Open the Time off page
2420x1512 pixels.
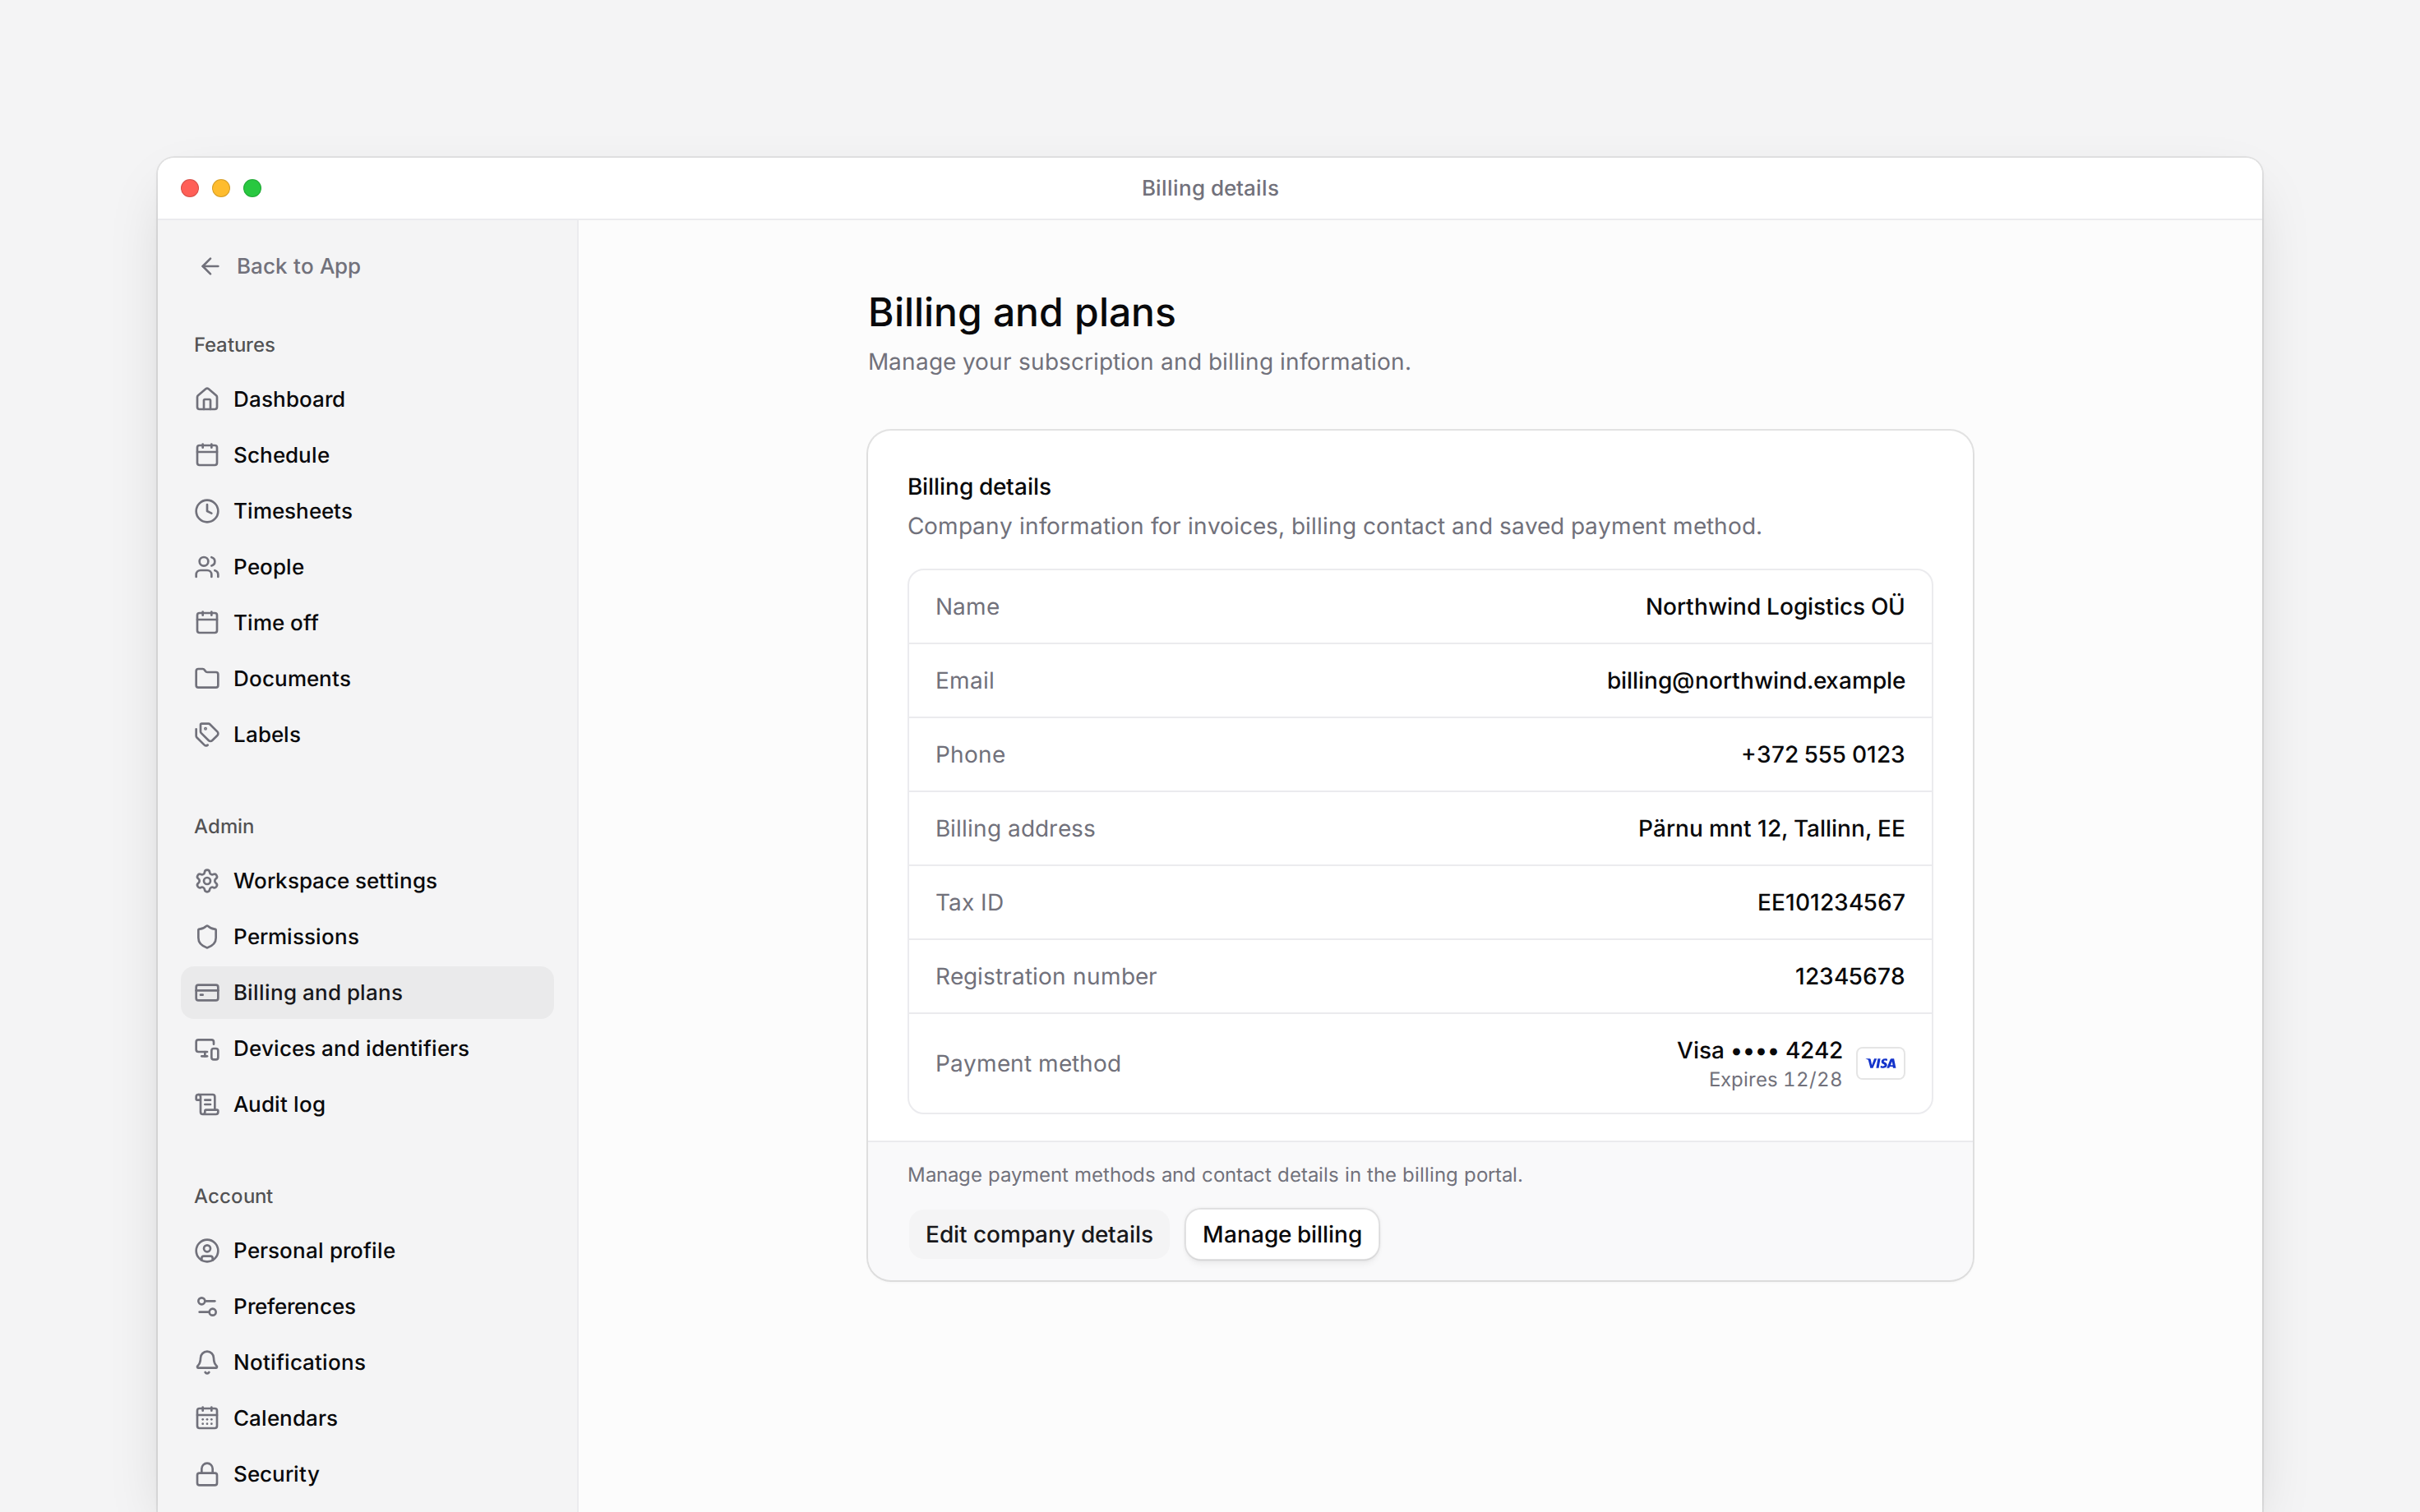coord(367,623)
